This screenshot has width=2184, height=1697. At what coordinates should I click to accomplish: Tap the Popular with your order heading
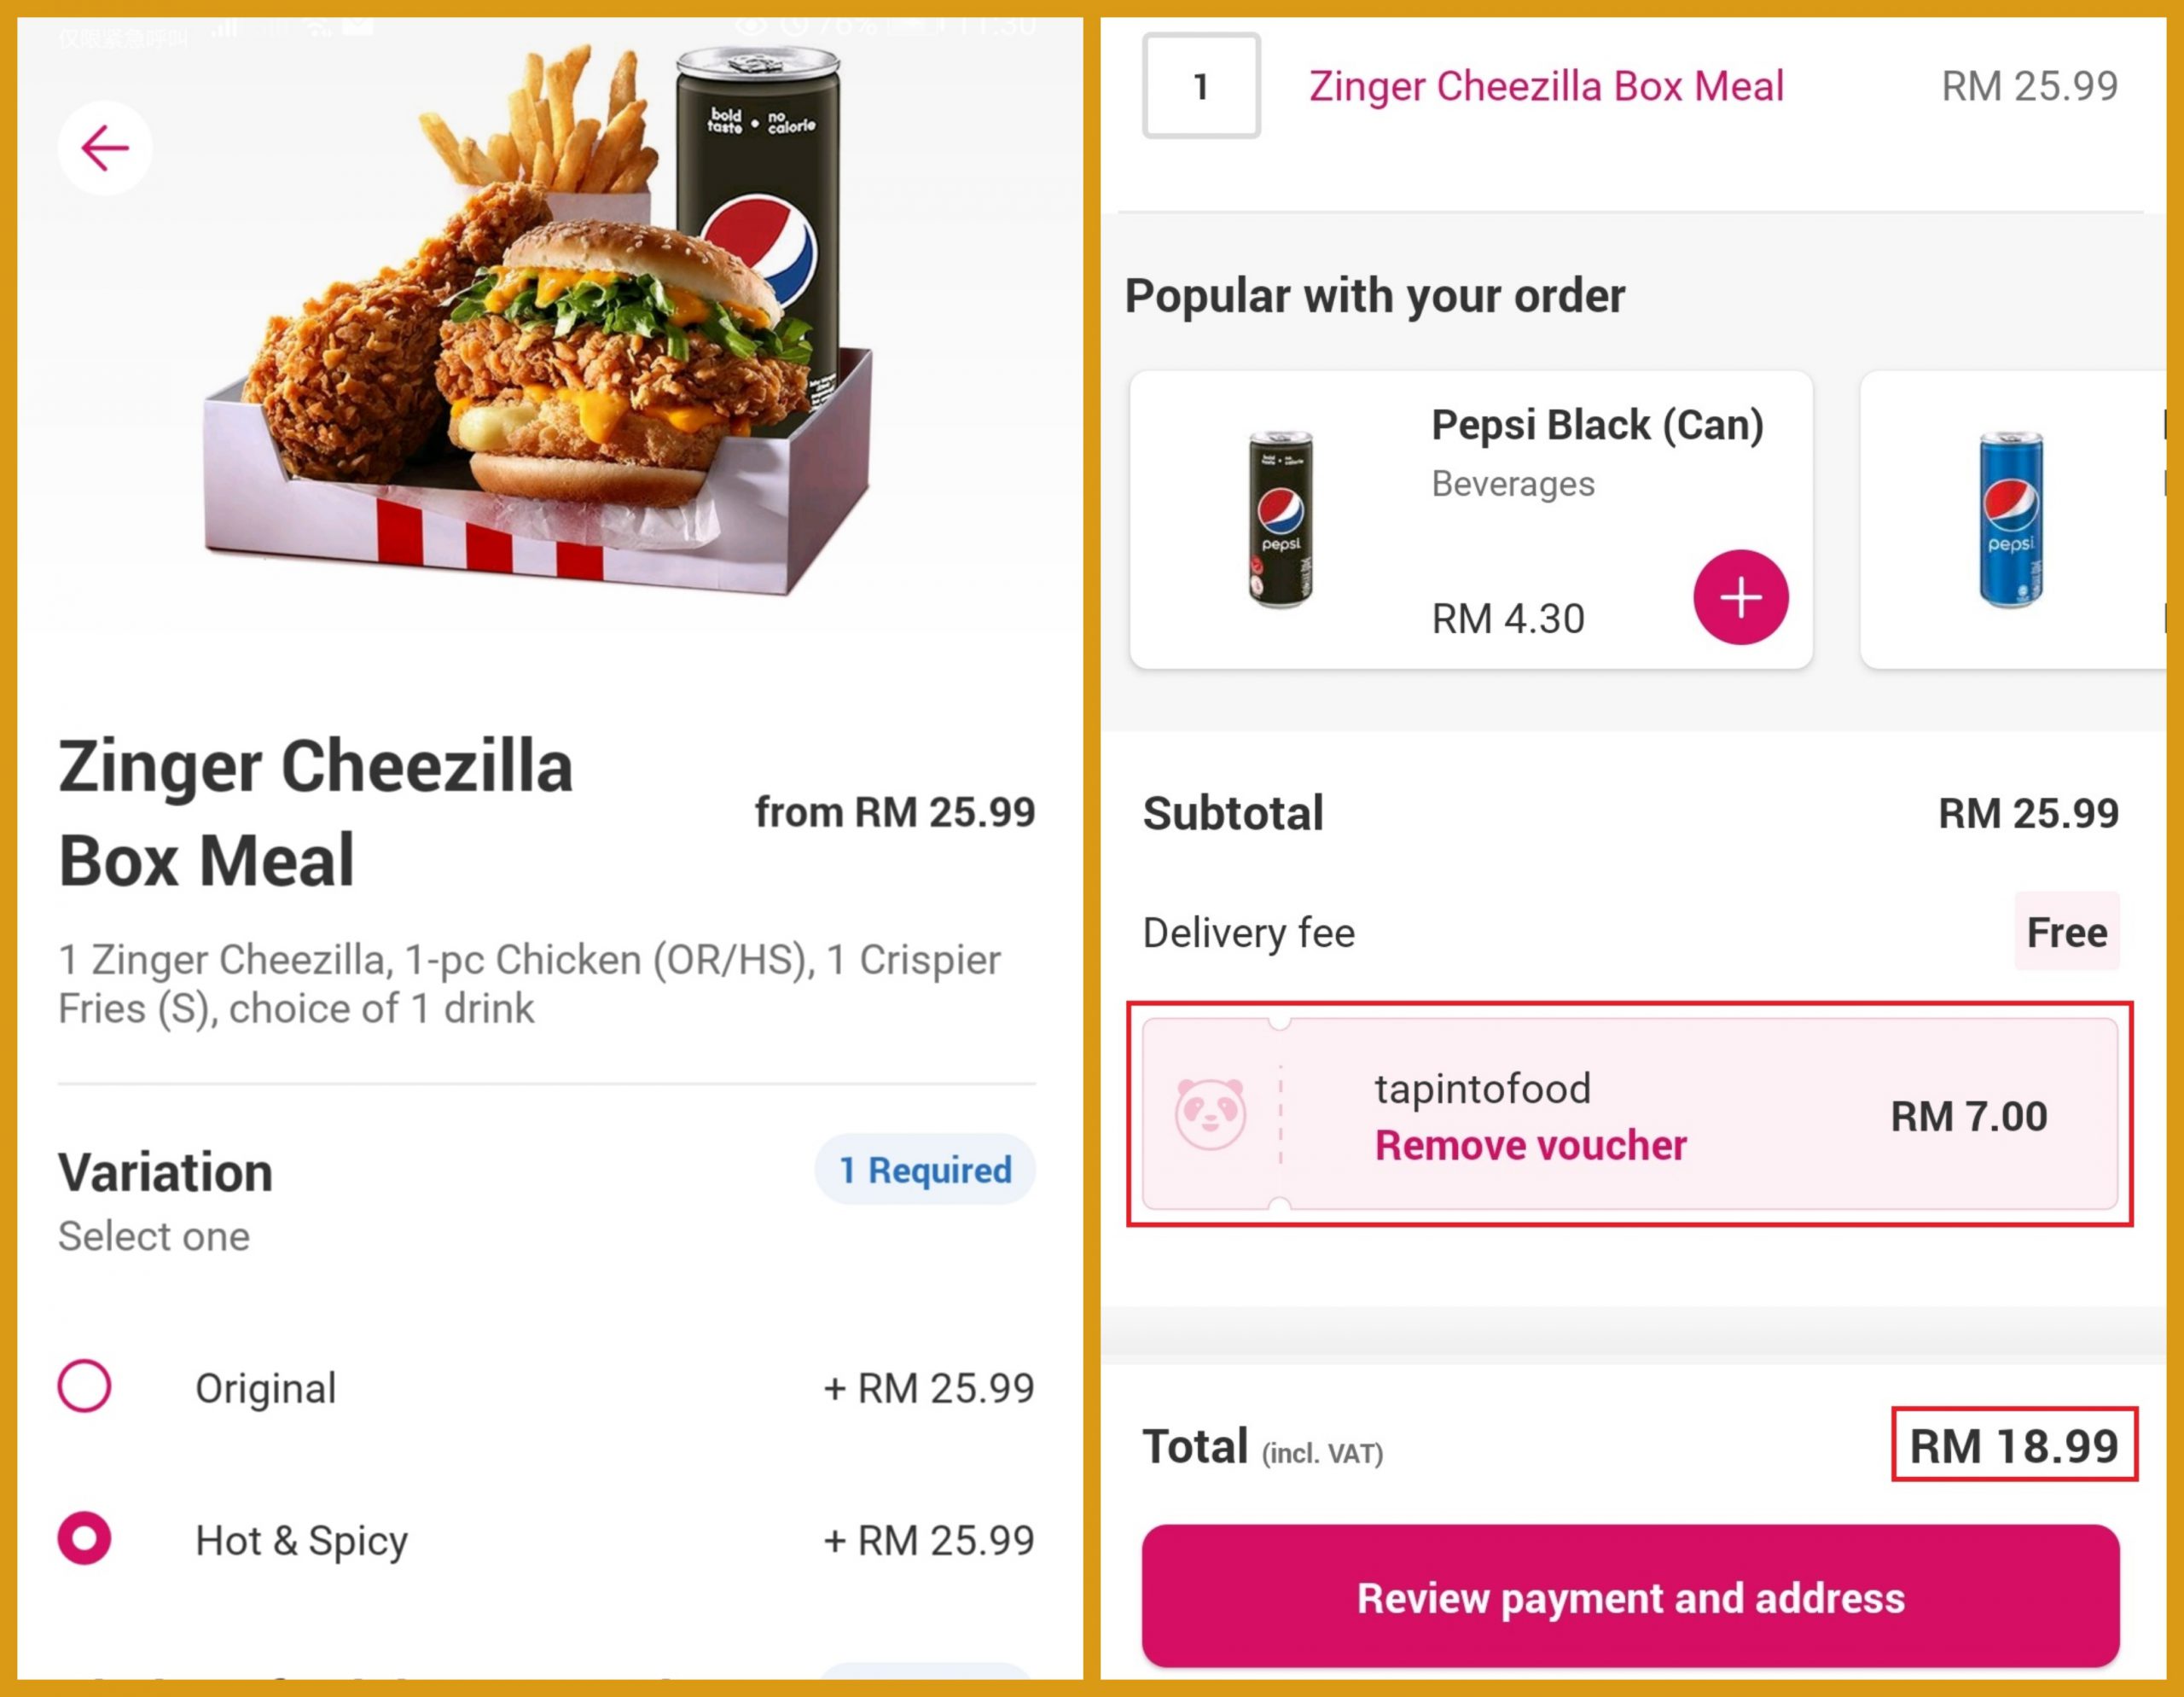(x=1375, y=296)
